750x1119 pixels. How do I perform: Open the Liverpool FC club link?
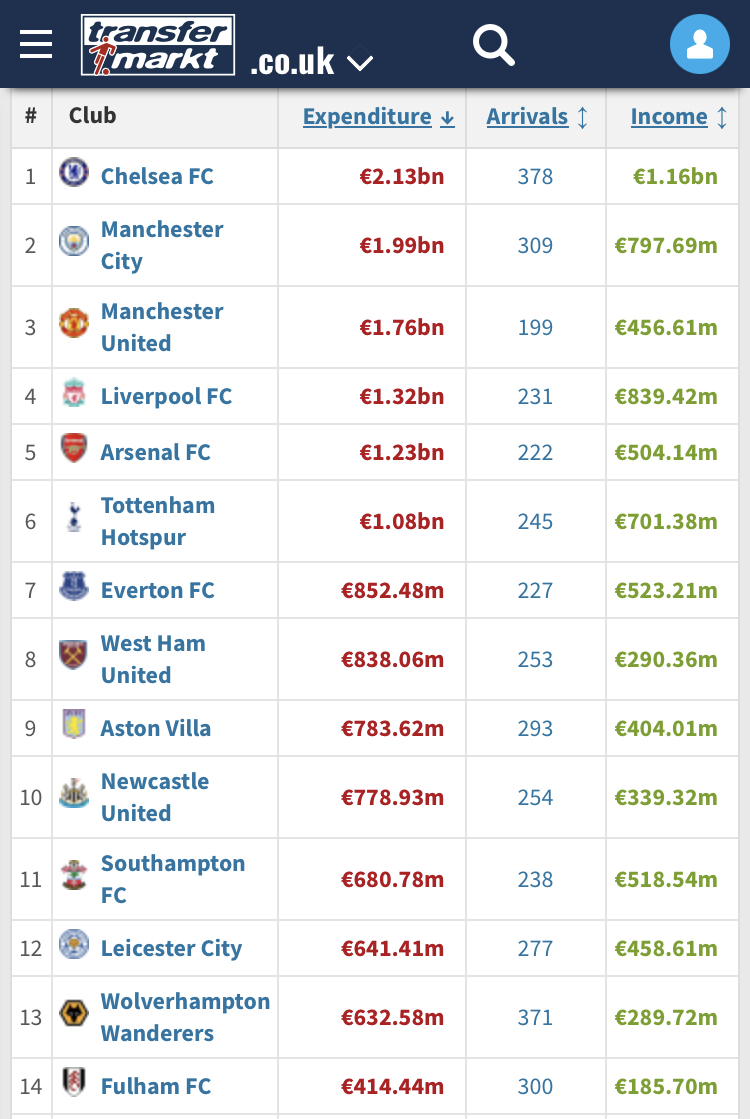(166, 396)
